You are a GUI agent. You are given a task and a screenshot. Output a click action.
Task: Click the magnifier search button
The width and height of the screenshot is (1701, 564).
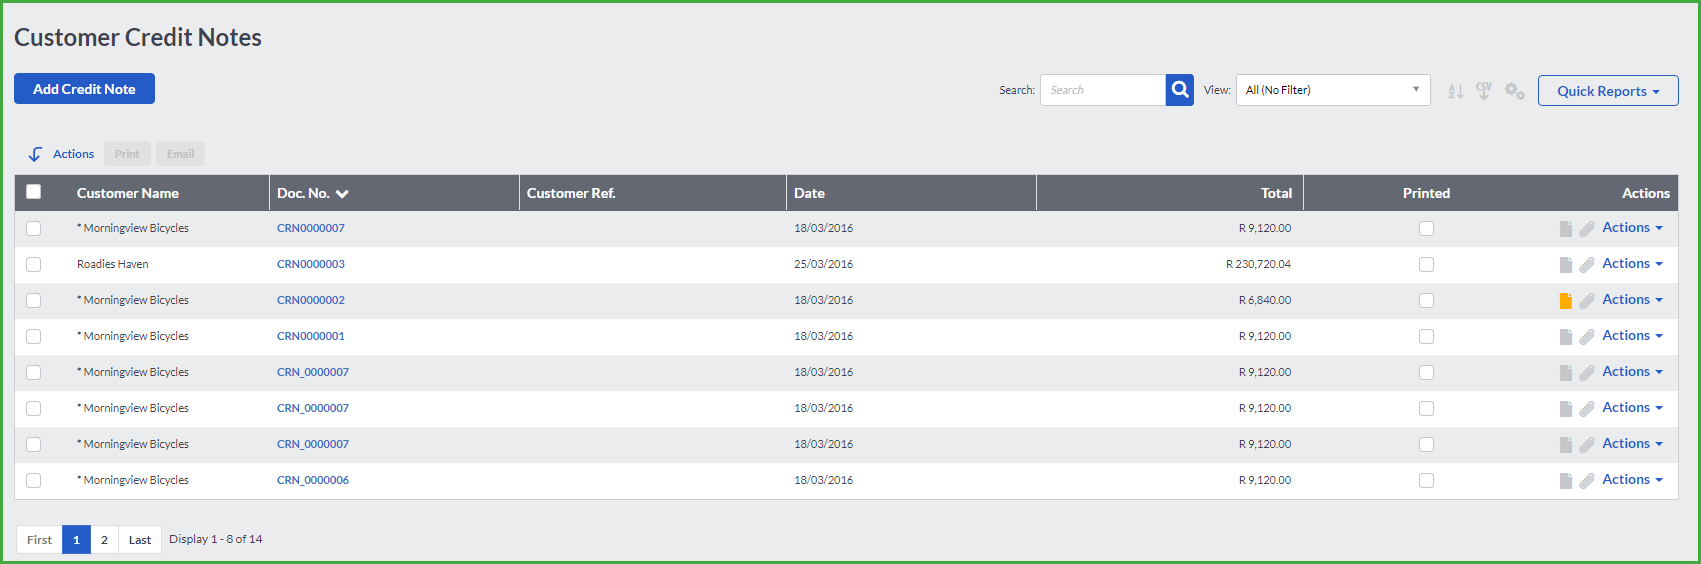pyautogui.click(x=1180, y=90)
